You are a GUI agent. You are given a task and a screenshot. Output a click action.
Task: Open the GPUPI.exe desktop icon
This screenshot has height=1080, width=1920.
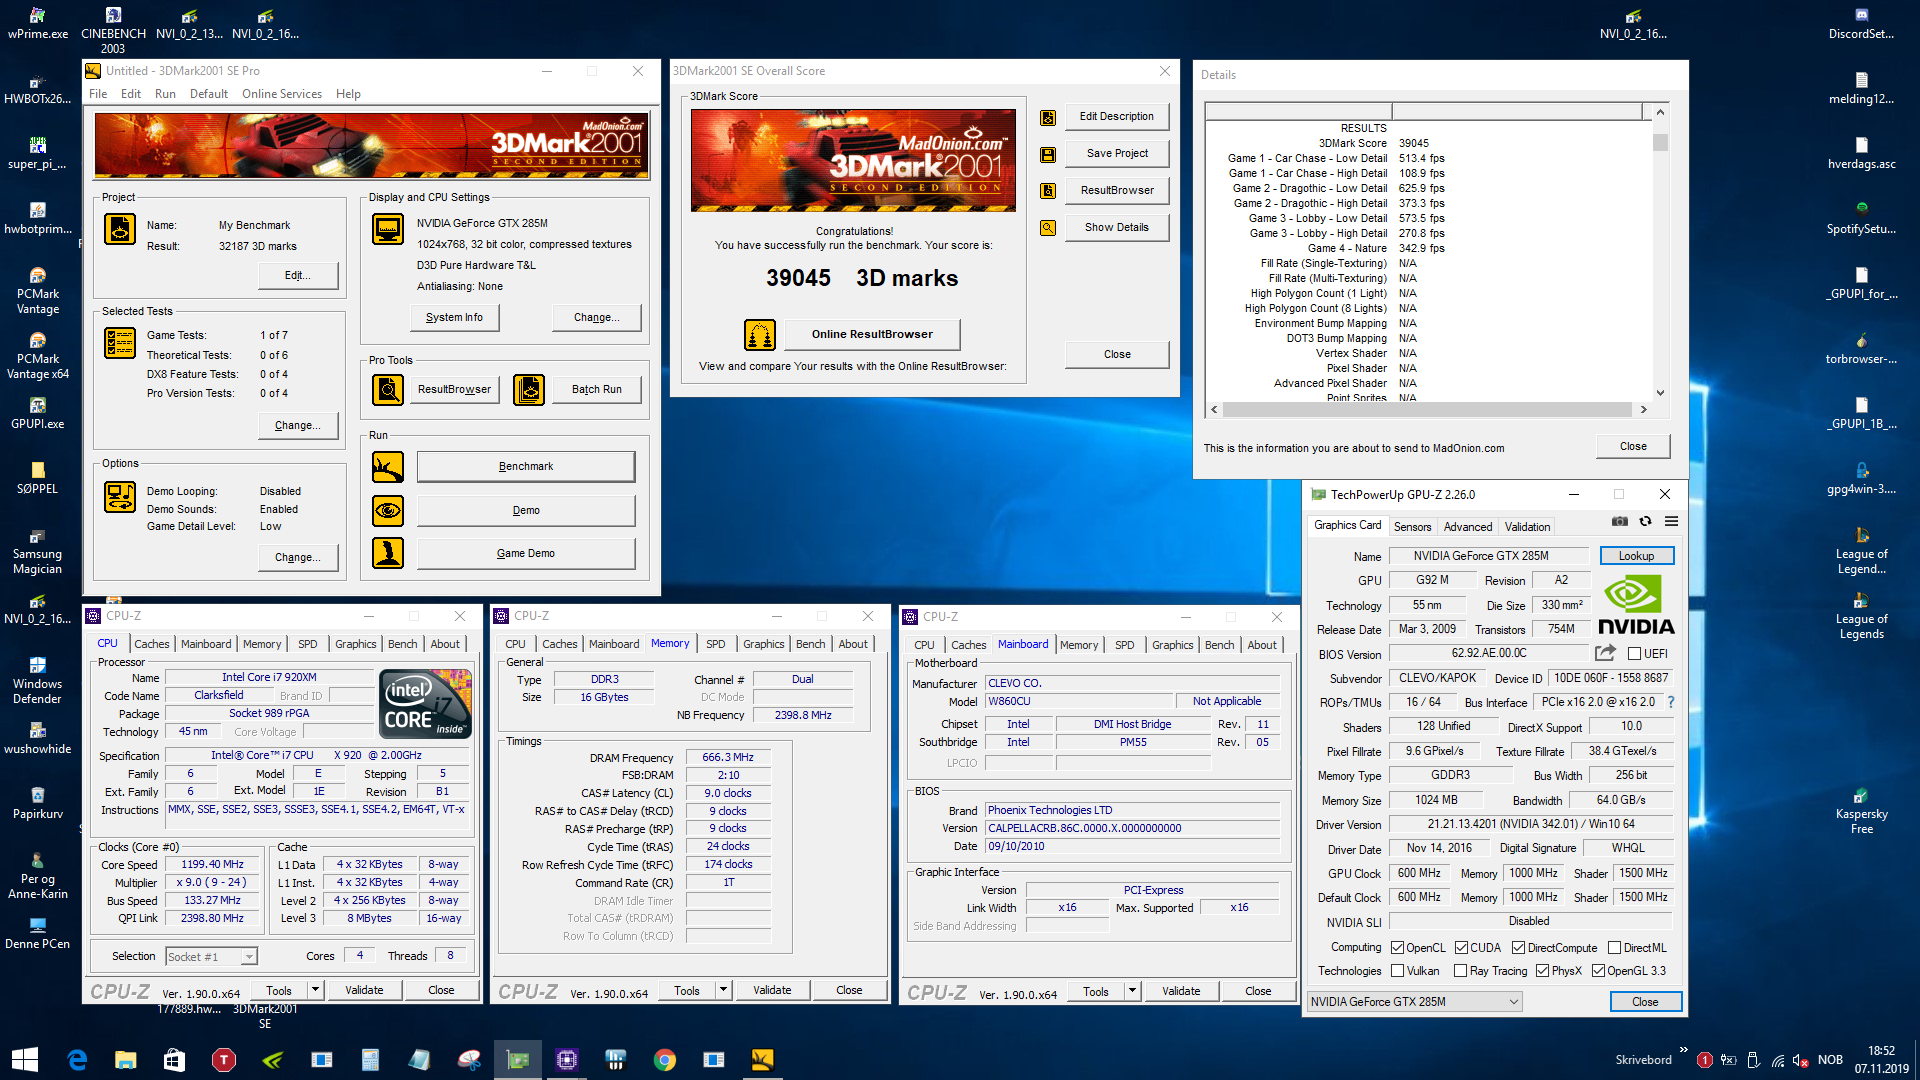click(x=38, y=414)
